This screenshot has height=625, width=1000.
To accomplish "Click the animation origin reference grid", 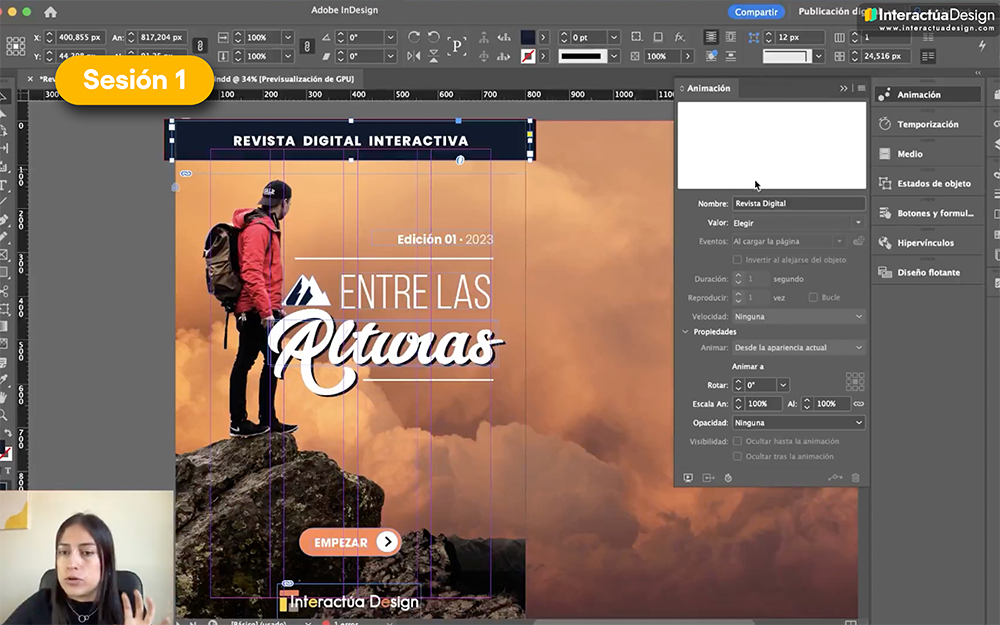I will click(x=855, y=381).
